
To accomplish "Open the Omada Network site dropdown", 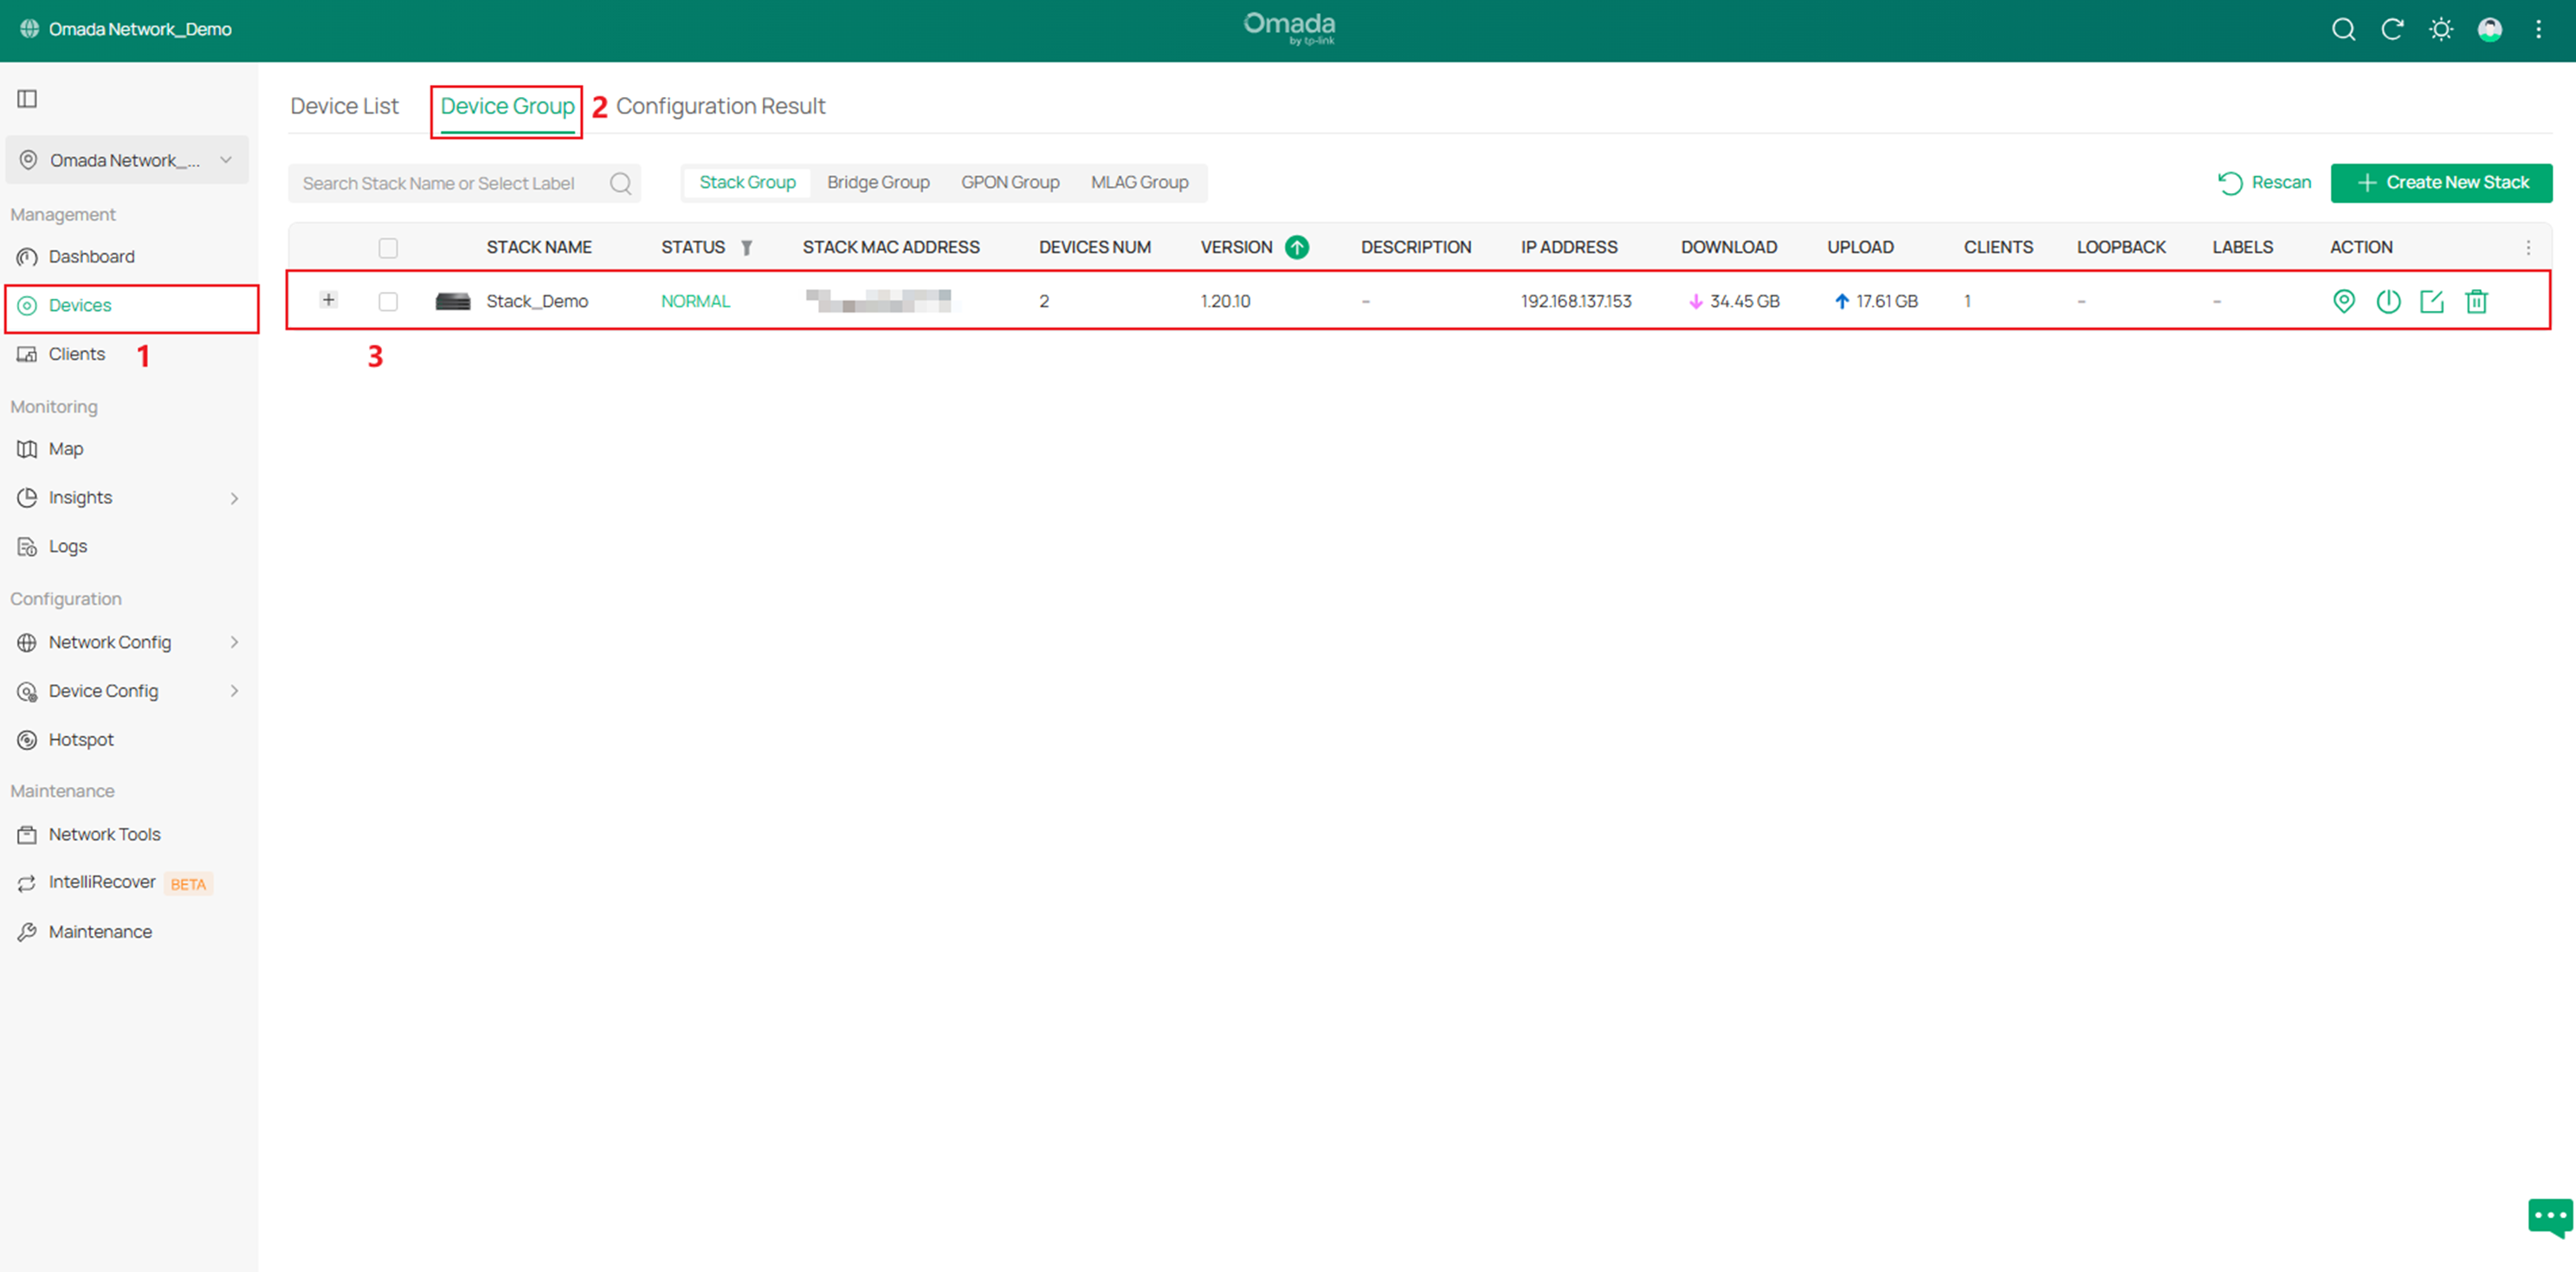I will click(x=126, y=160).
